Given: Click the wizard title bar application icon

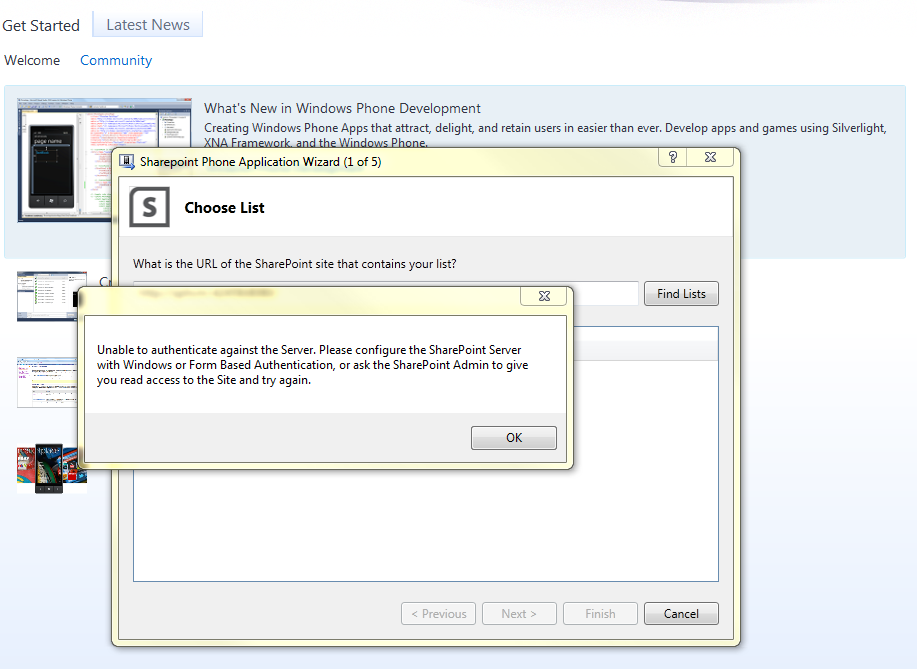Looking at the screenshot, I should click(124, 161).
